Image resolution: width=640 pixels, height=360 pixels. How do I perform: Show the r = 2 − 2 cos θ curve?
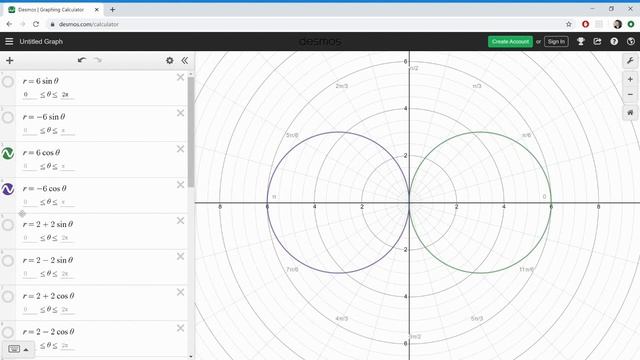8,332
